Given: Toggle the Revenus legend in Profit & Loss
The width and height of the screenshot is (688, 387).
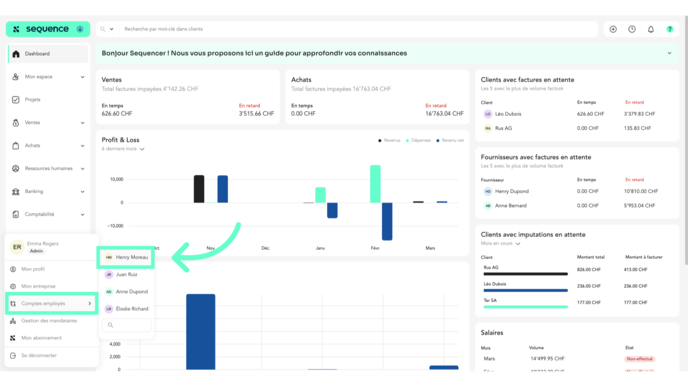Looking at the screenshot, I should (x=389, y=140).
